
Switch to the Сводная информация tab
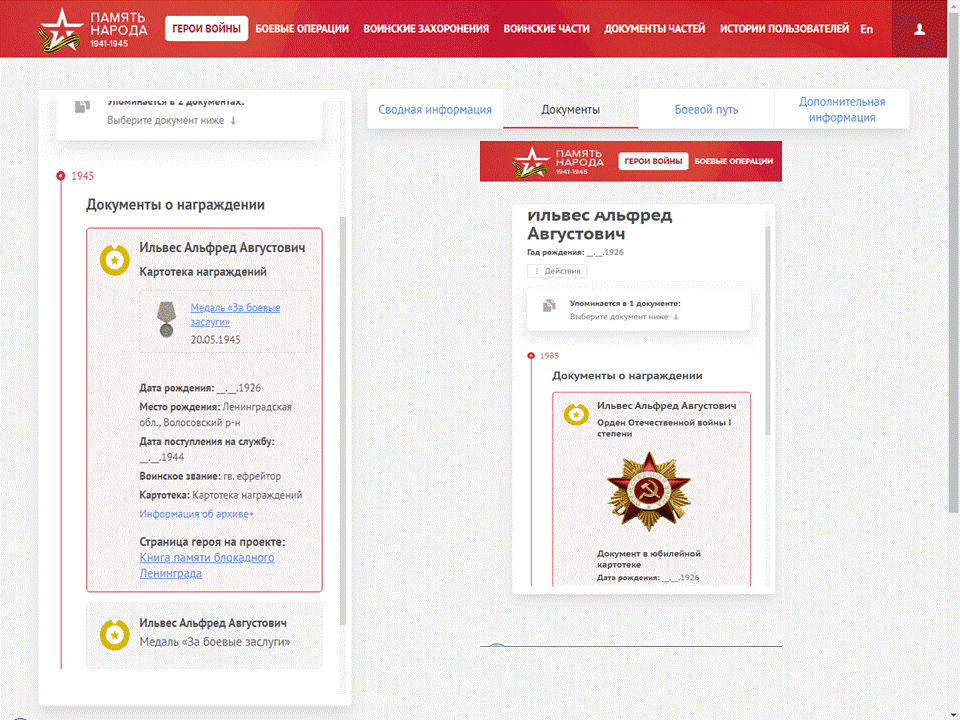point(435,110)
